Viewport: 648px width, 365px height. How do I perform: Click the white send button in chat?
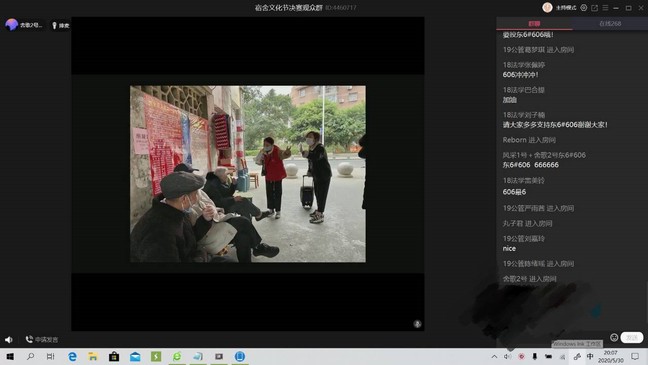[x=631, y=338]
